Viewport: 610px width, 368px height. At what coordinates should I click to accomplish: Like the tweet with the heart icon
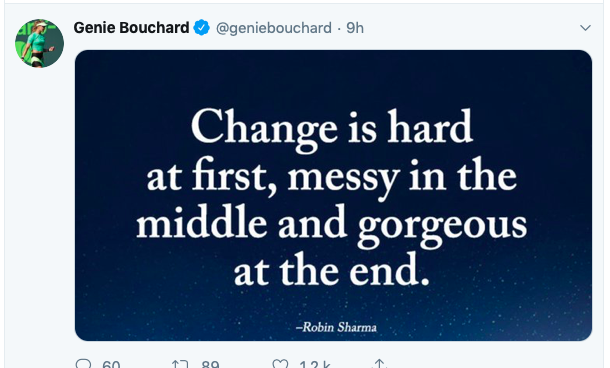(x=280, y=364)
